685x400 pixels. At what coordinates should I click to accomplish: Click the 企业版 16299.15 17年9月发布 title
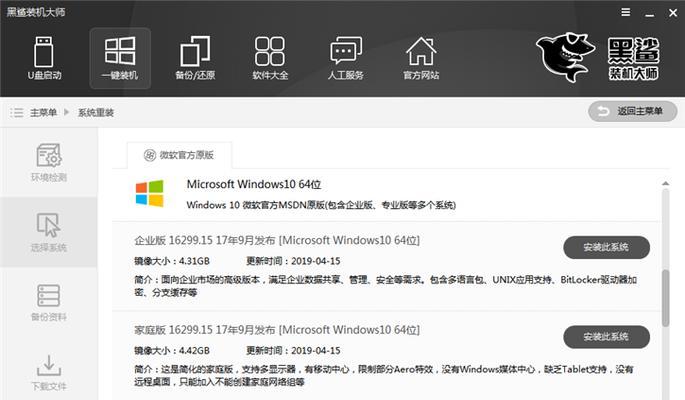[277, 241]
